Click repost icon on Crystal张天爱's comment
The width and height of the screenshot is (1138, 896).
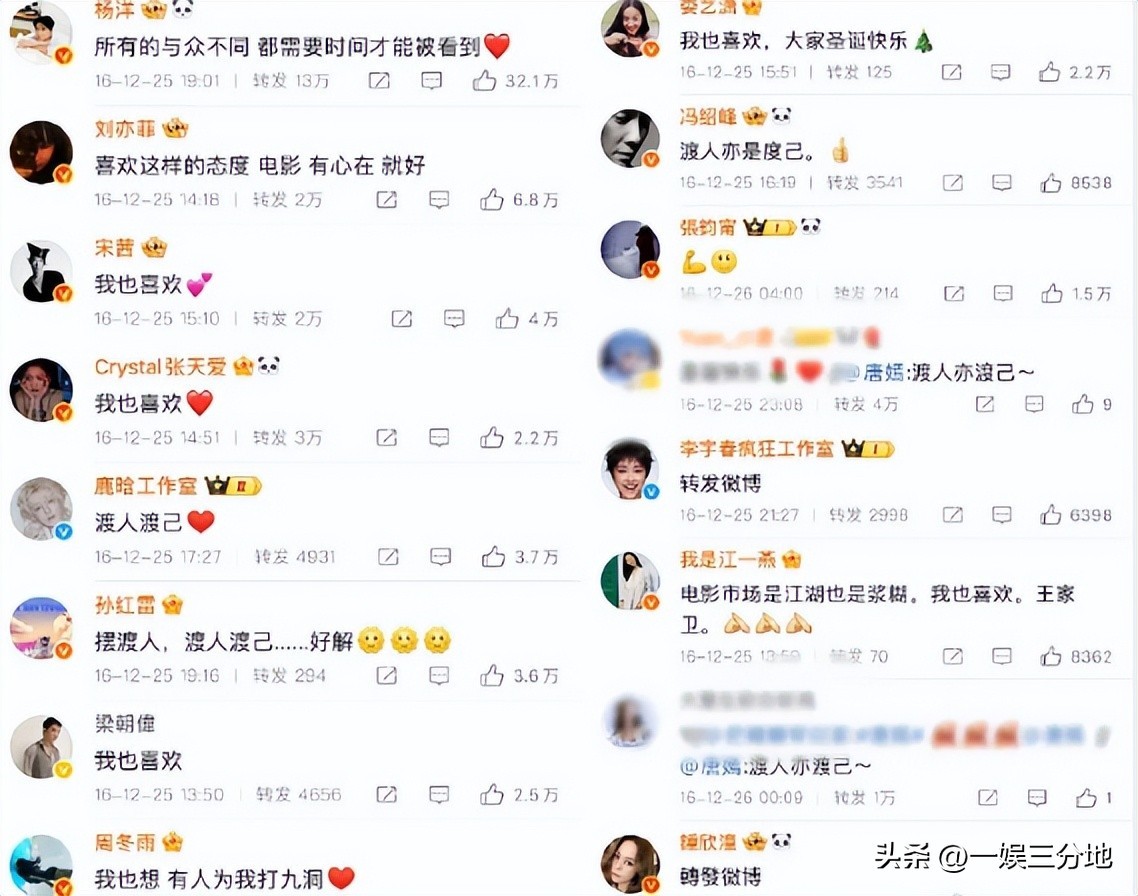coord(386,437)
